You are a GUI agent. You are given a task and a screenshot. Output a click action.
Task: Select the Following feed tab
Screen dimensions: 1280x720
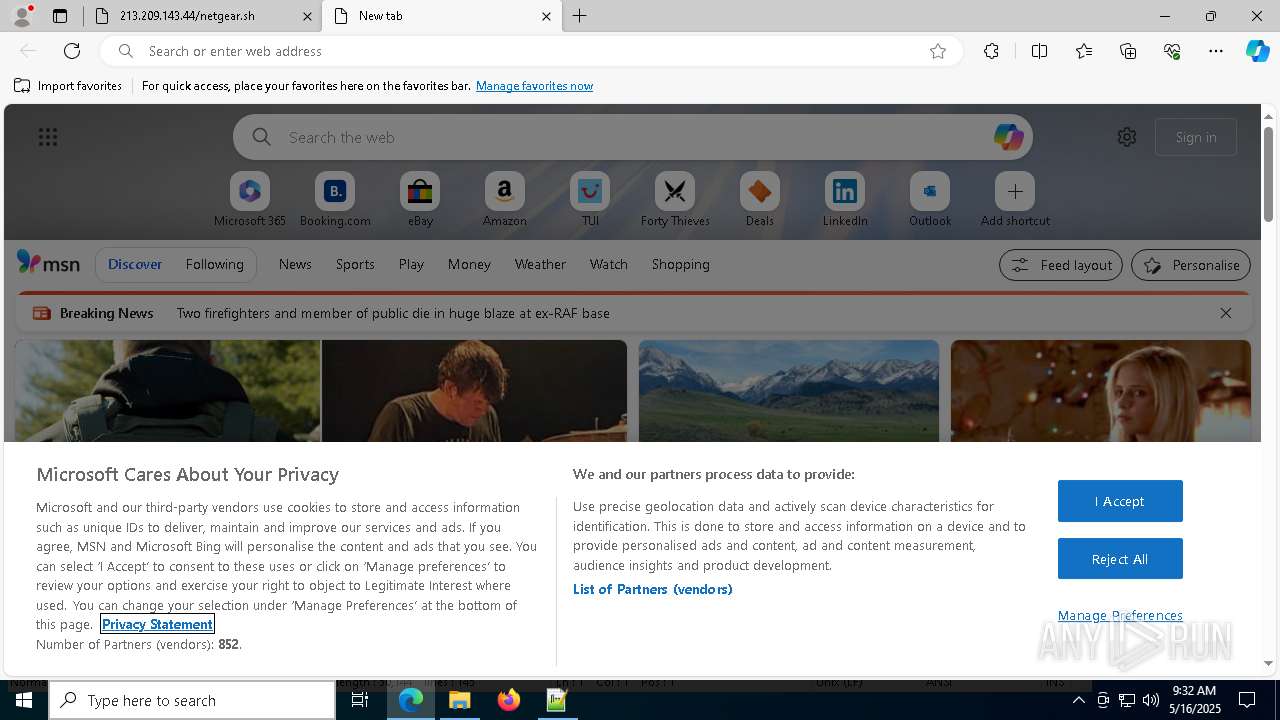tap(214, 264)
